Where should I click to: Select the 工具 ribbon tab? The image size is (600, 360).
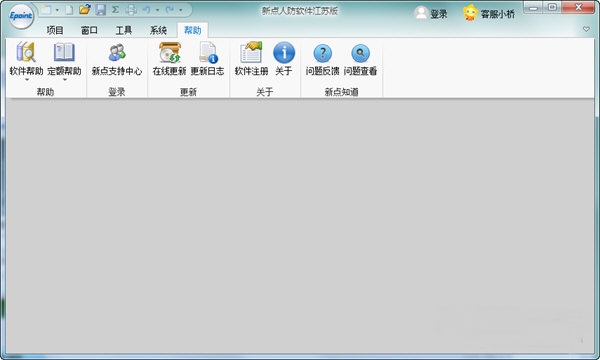[x=124, y=30]
